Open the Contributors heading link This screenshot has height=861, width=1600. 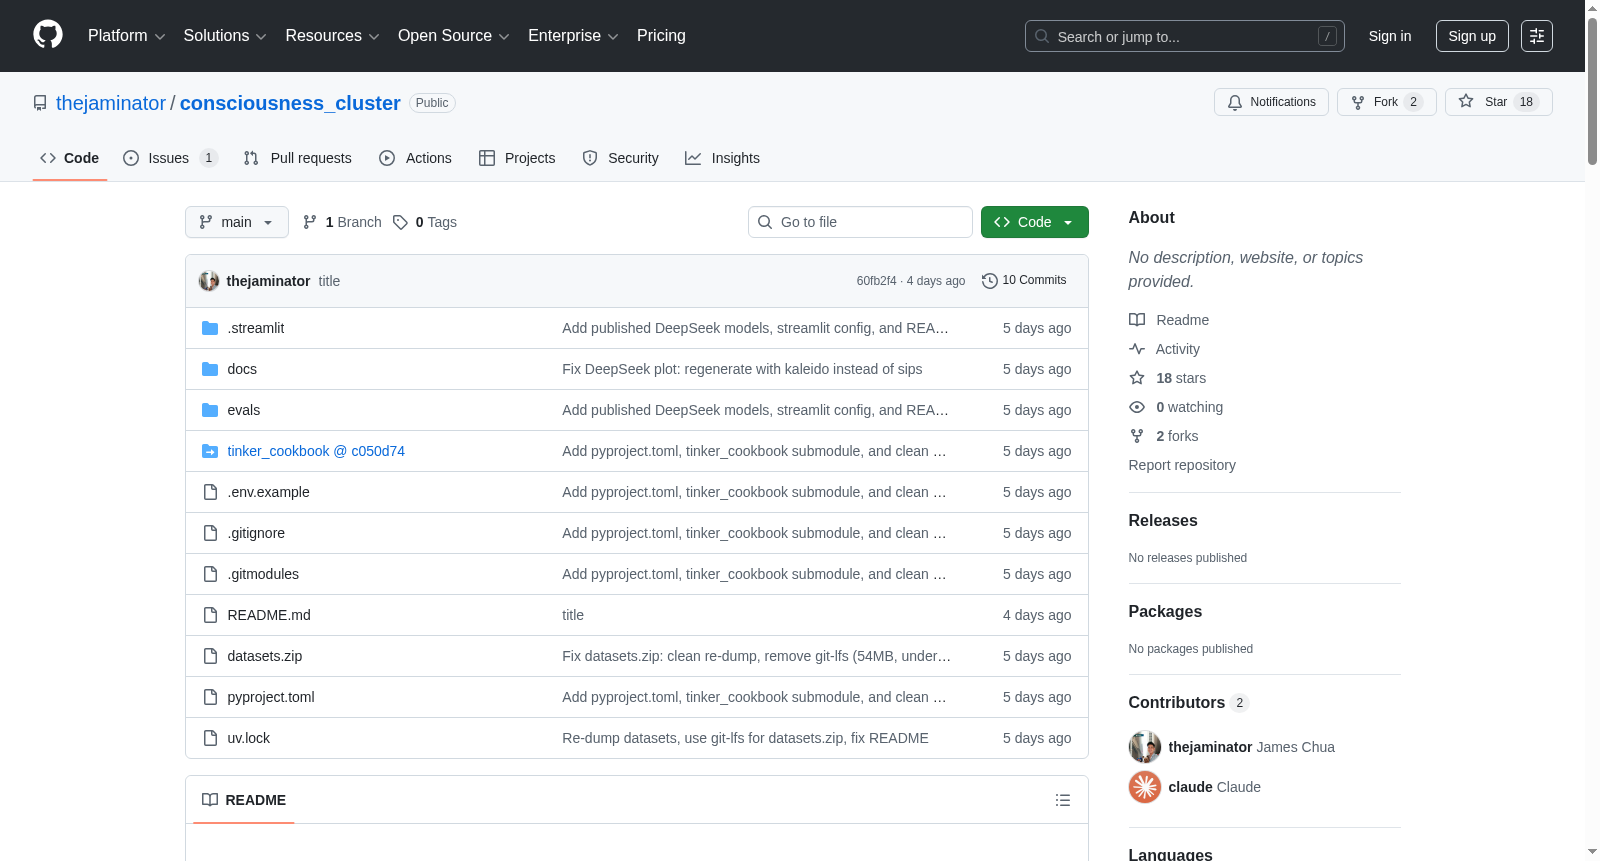(x=1189, y=703)
